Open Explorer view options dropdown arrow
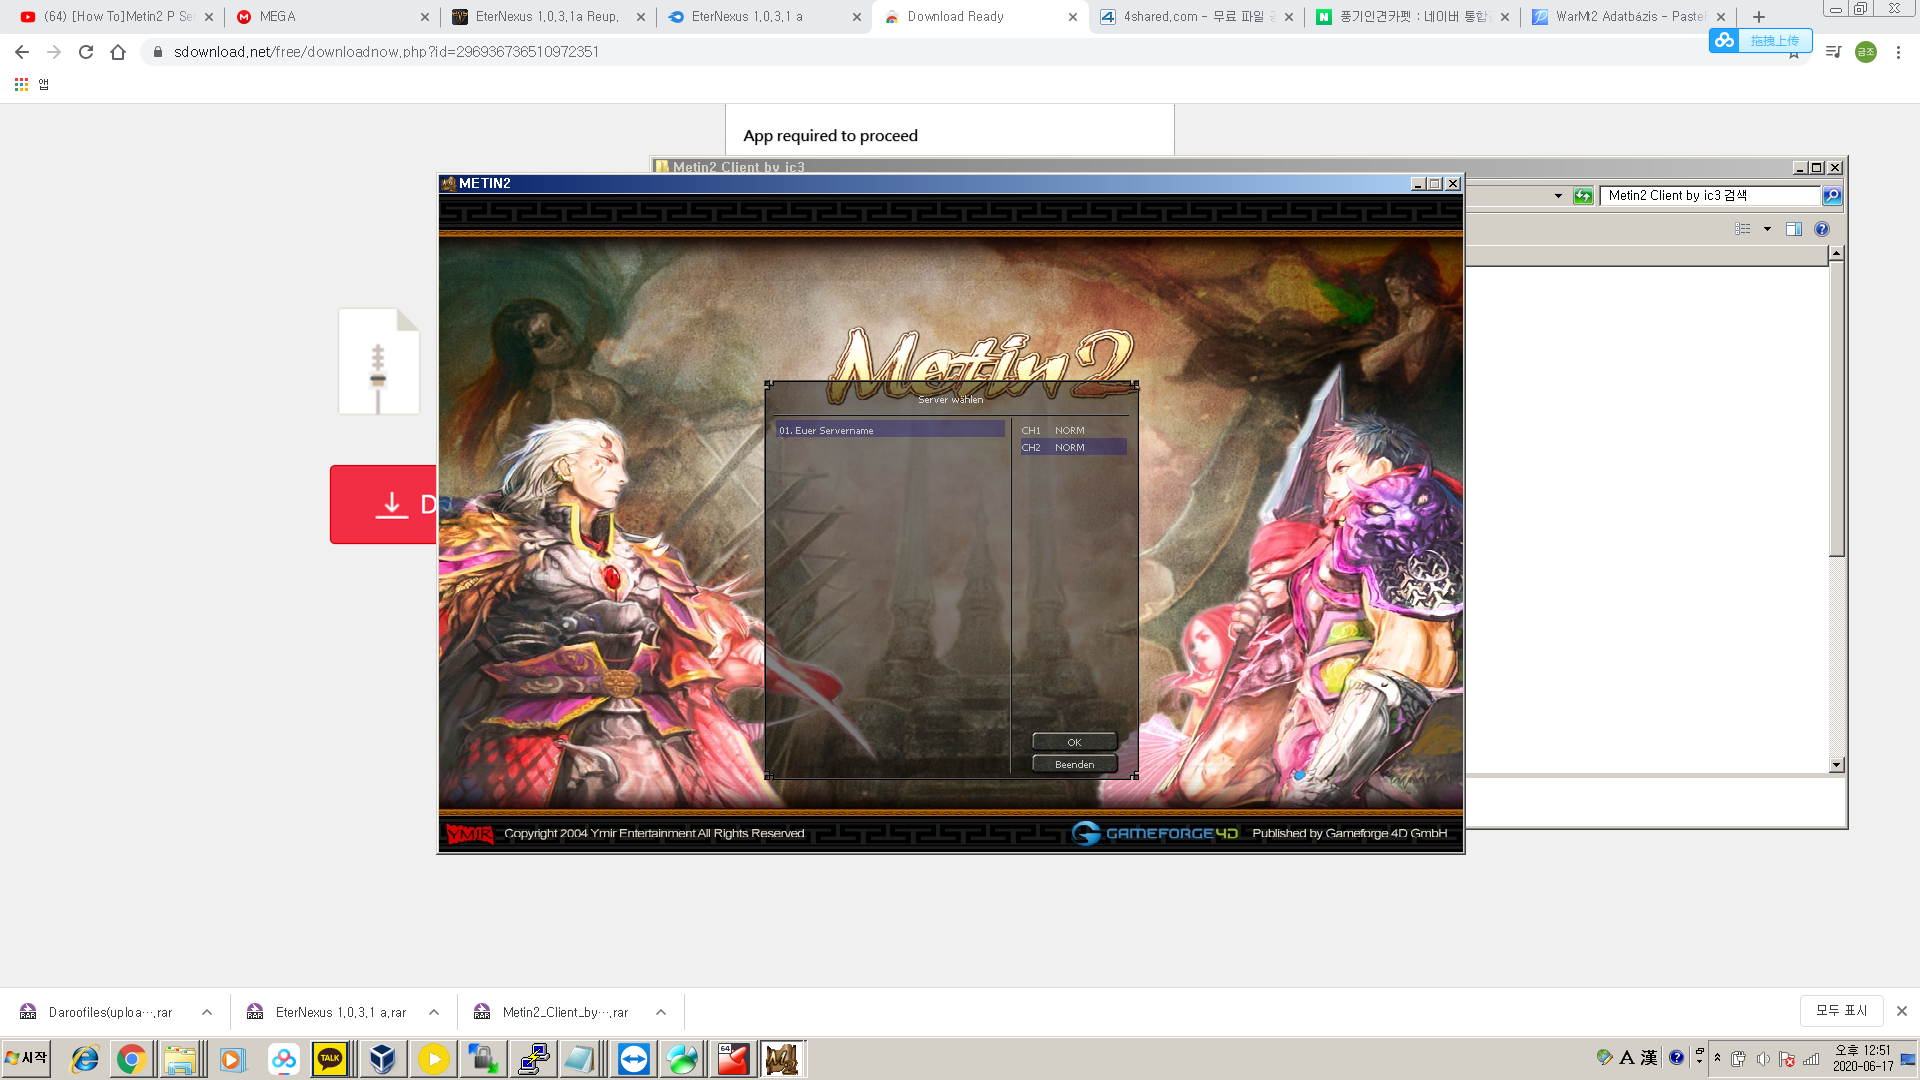 point(1767,229)
